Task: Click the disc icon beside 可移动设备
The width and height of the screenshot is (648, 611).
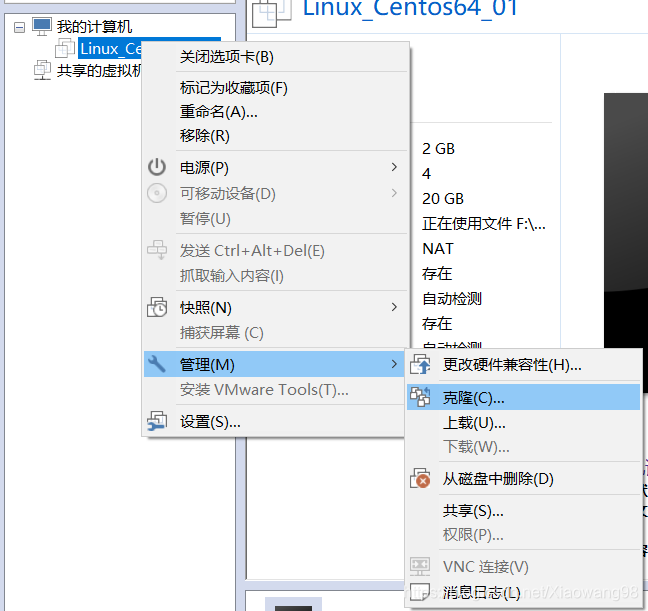Action: (x=157, y=193)
